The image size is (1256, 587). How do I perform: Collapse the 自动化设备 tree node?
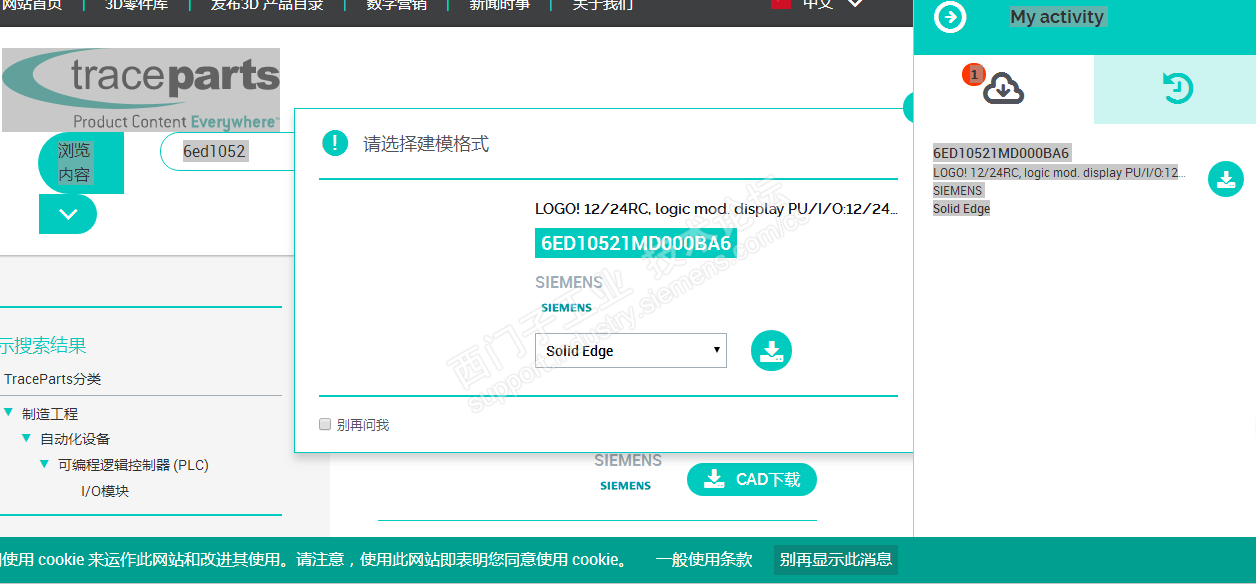[x=26, y=438]
